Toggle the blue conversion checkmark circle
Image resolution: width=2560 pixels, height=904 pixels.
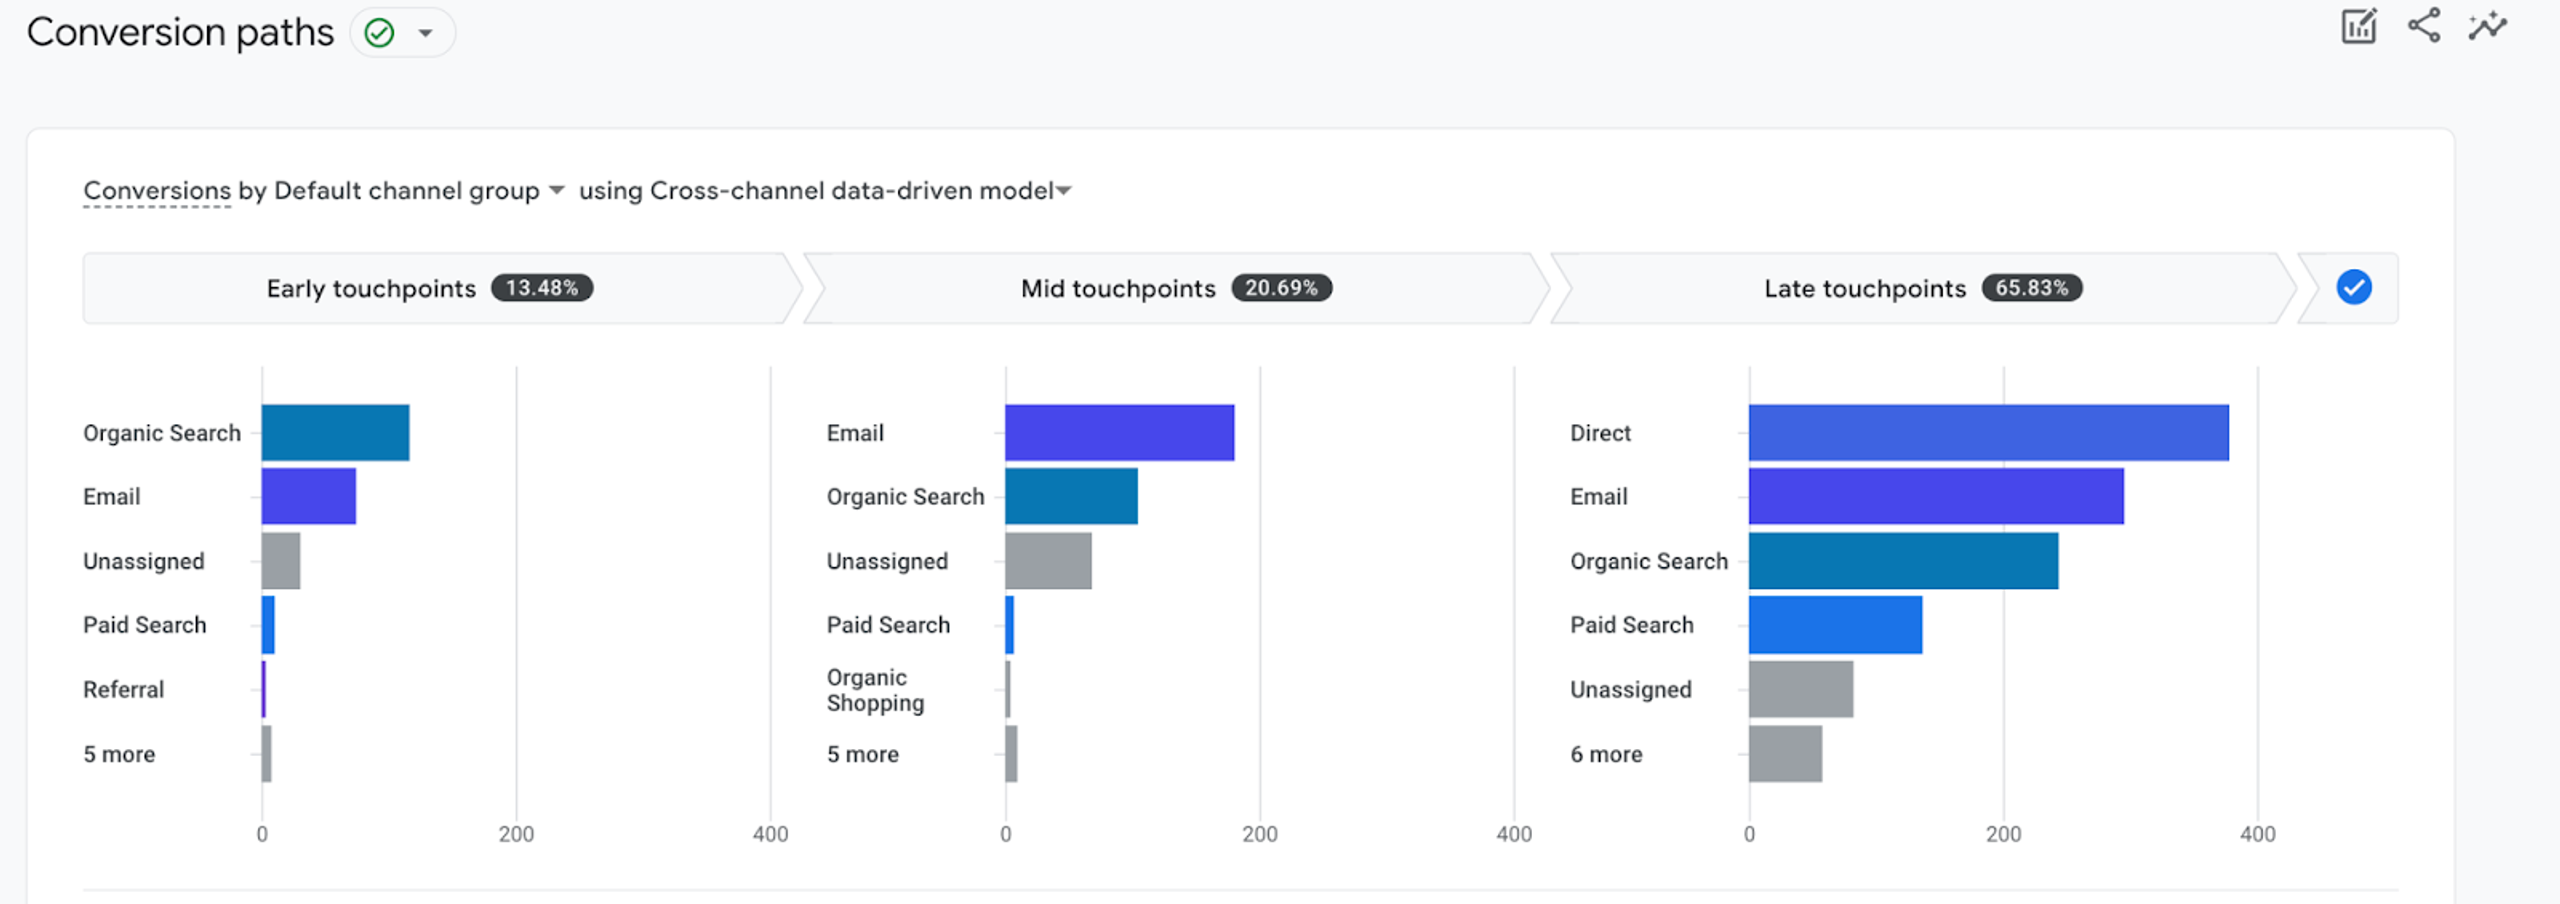click(x=2354, y=288)
